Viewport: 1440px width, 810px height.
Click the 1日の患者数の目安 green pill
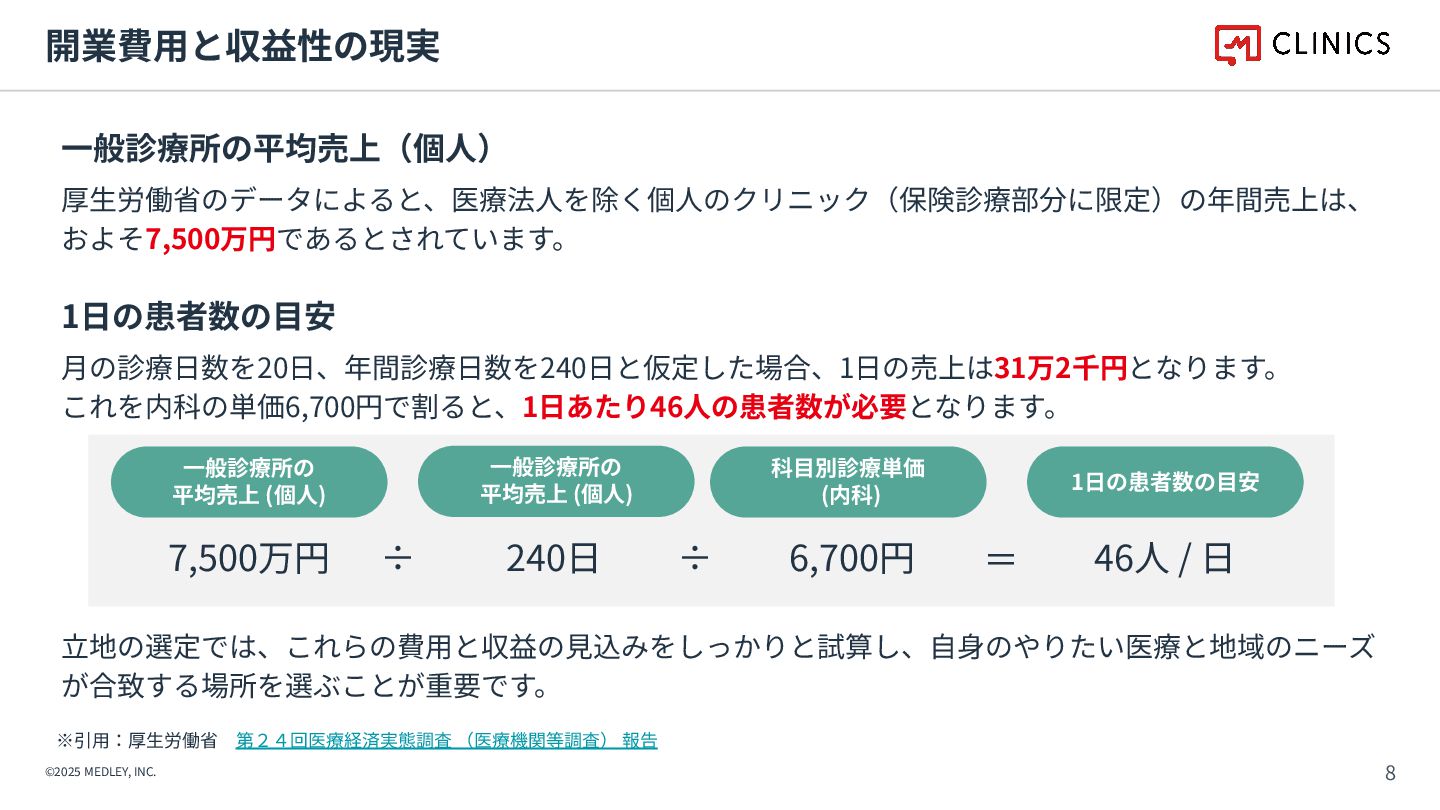(x=1165, y=482)
